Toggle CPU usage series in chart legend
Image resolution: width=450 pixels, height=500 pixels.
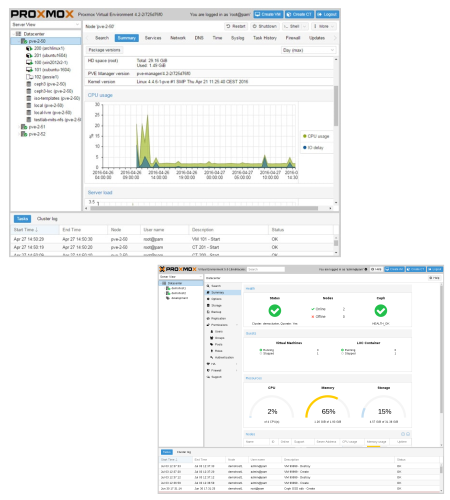coord(316,136)
